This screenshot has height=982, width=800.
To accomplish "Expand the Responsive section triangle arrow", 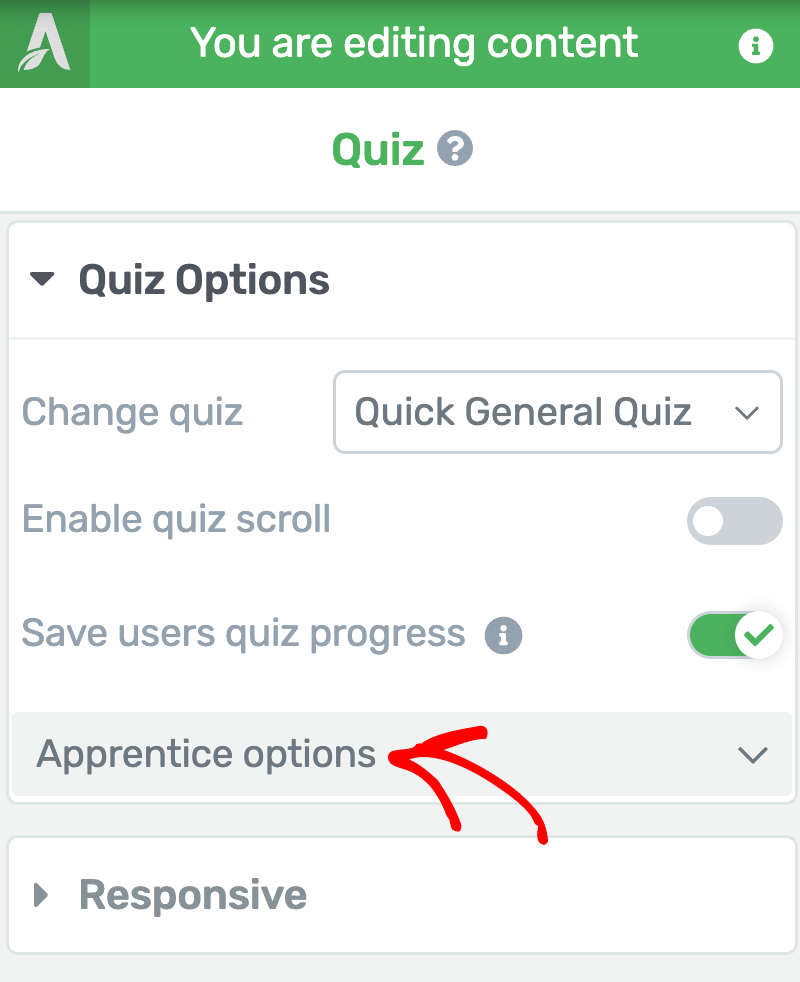I will click(x=41, y=895).
